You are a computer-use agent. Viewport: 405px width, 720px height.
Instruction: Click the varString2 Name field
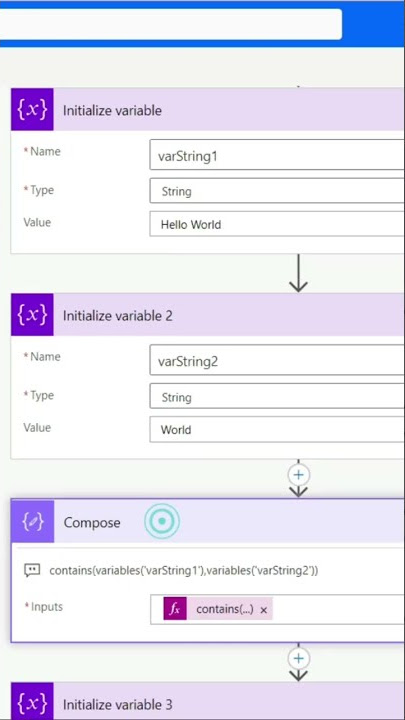[277, 361]
